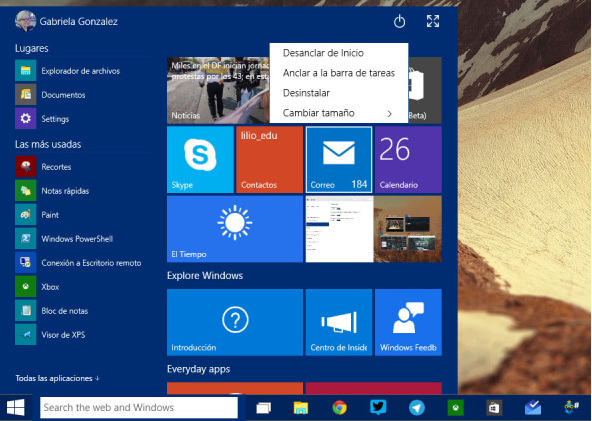Select Desanclar de Inicio
The image size is (592, 421).
tap(339, 53)
